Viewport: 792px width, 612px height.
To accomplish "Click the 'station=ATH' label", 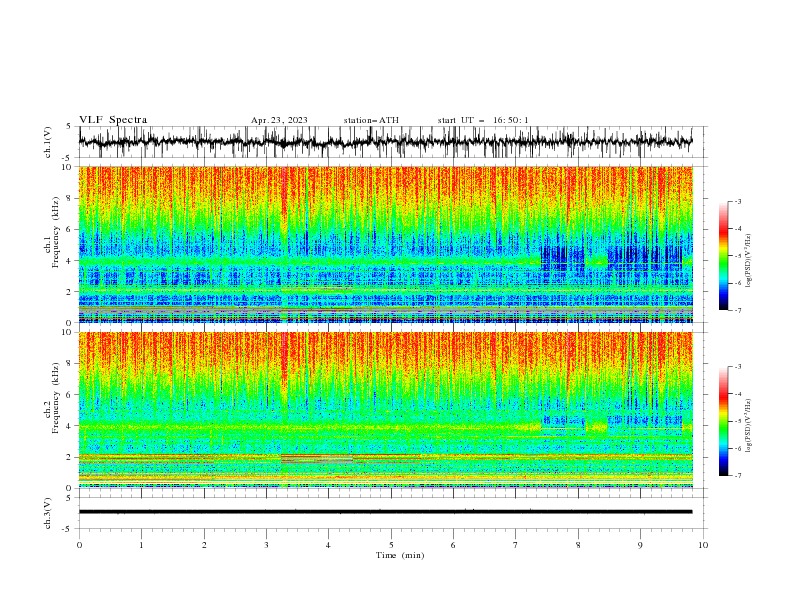I will 371,120.
